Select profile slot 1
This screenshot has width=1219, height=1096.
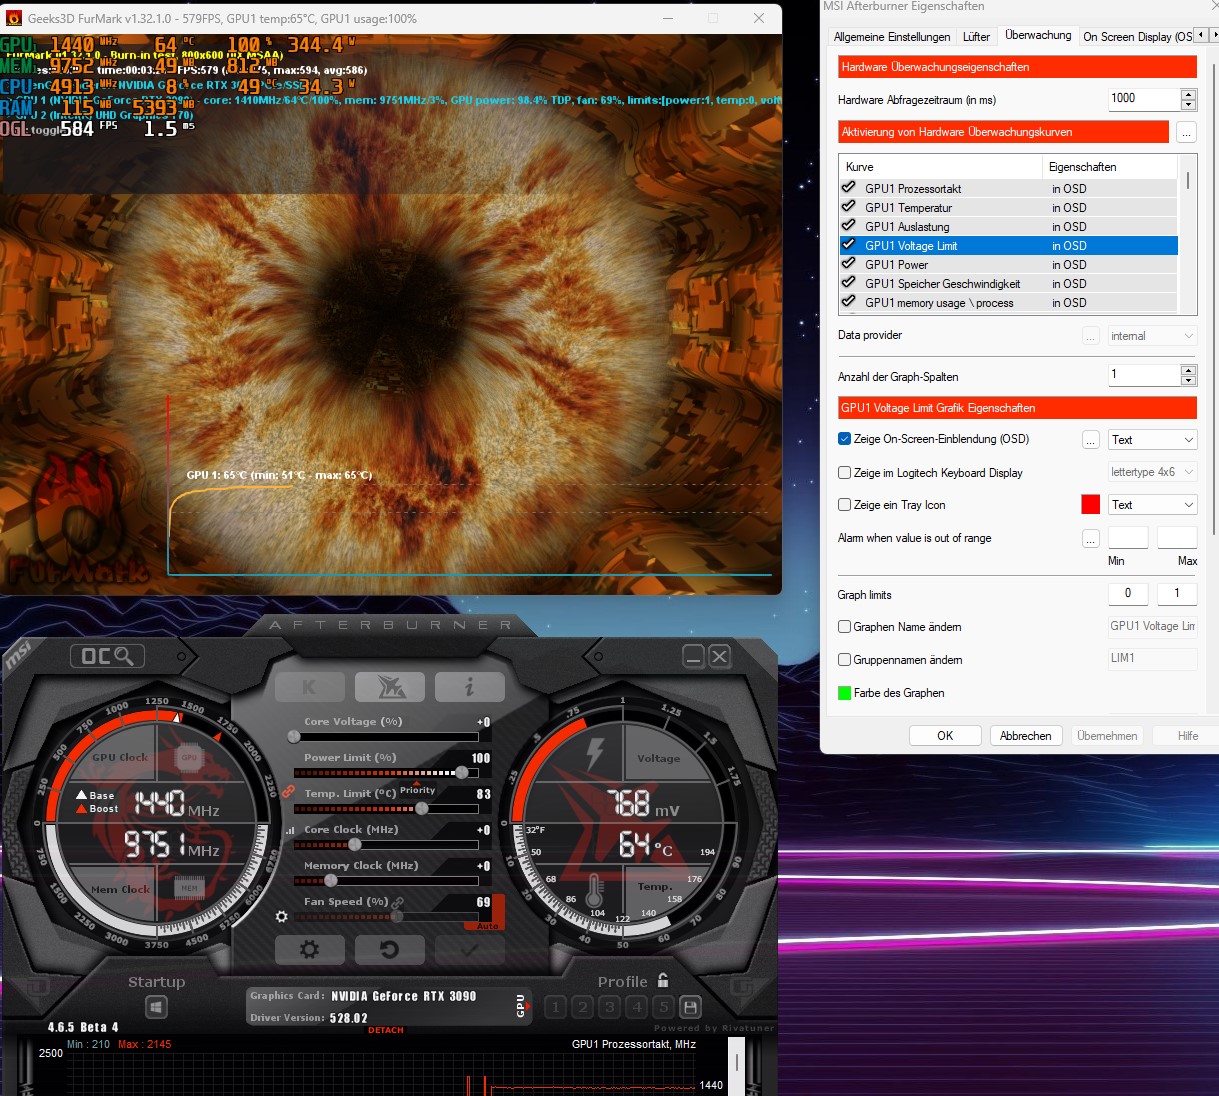point(556,1007)
